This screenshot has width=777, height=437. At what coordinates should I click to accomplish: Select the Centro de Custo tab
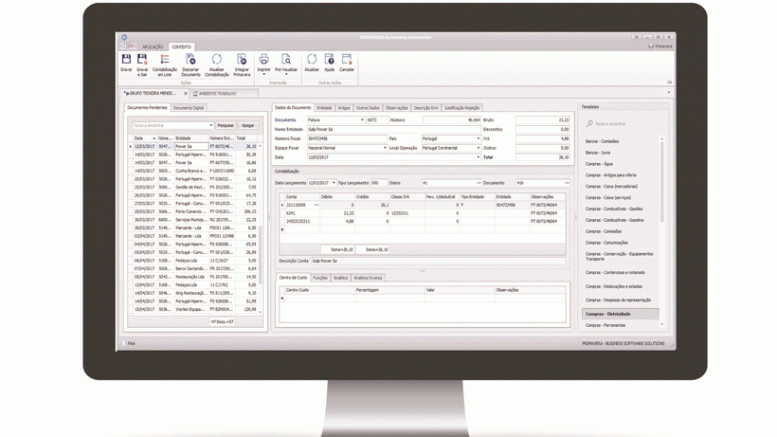[x=293, y=277]
